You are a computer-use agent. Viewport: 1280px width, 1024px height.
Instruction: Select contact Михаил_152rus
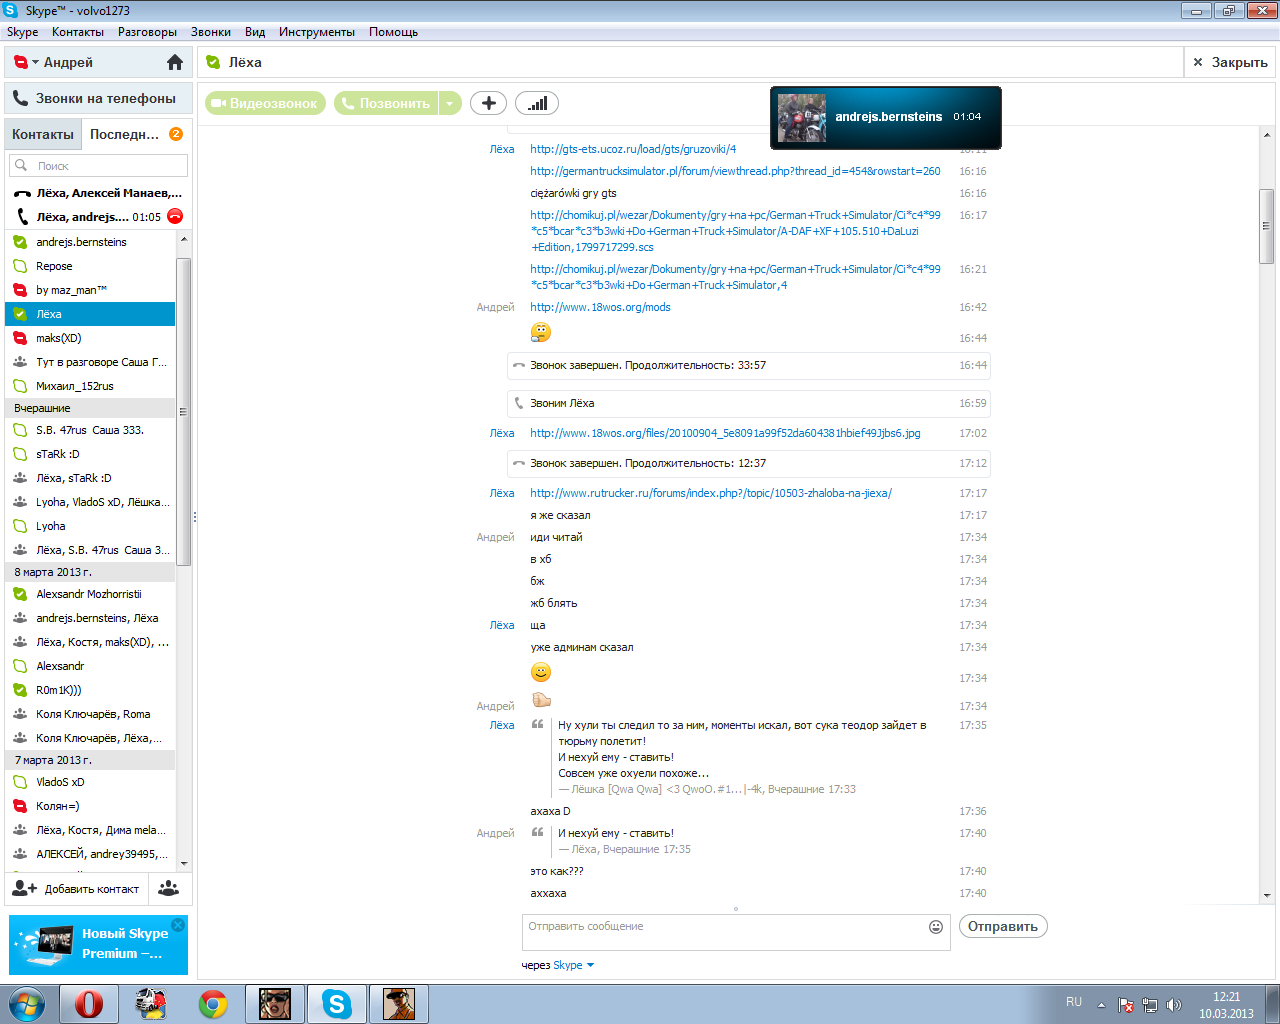pyautogui.click(x=91, y=386)
